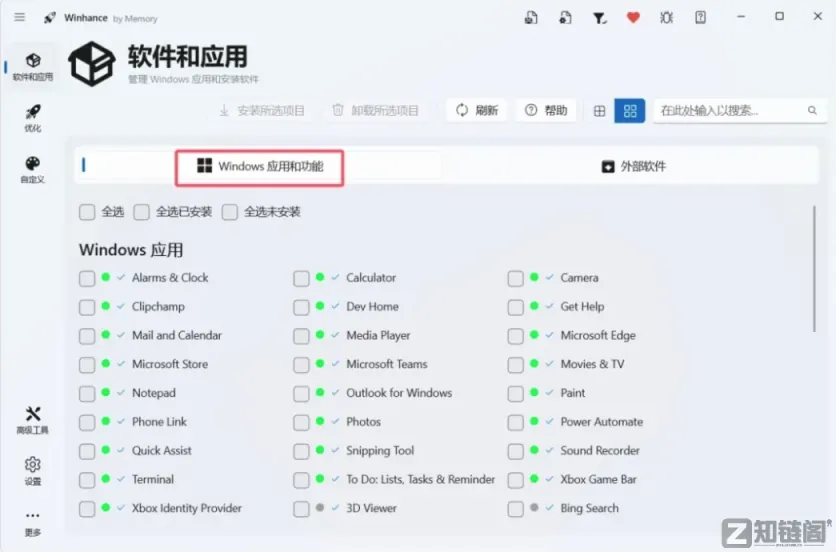The width and height of the screenshot is (836, 552).
Task: Click the large box logo beside 软件和应用 title
Action: click(92, 63)
